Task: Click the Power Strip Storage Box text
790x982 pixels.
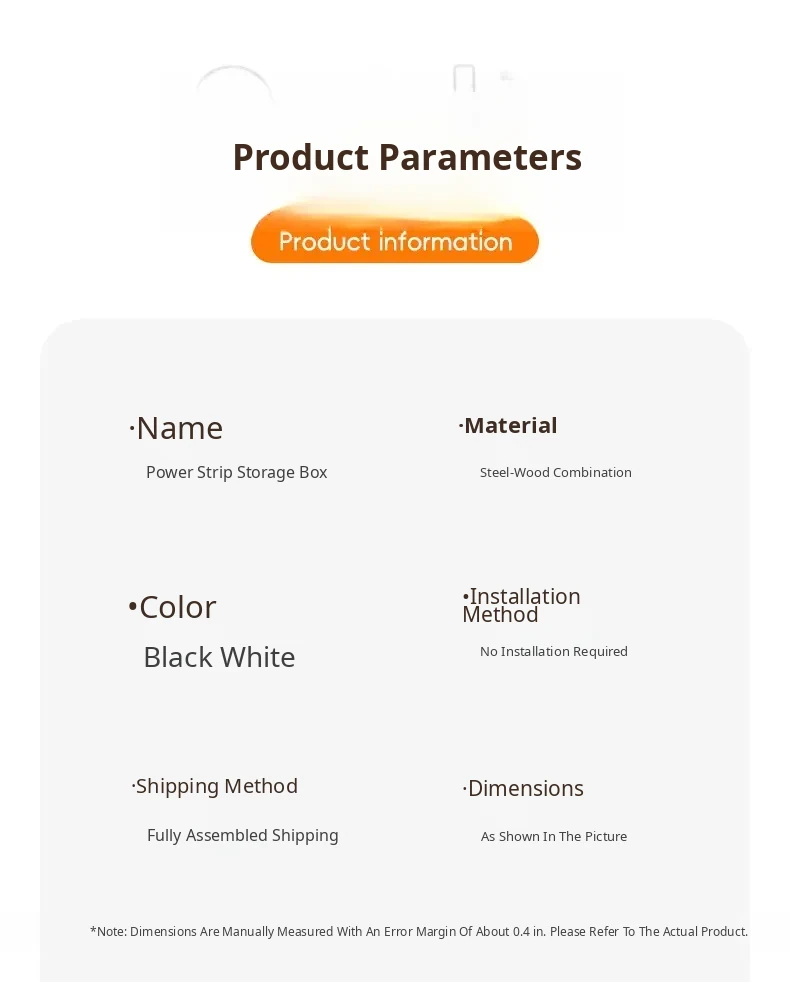Action: tap(237, 472)
